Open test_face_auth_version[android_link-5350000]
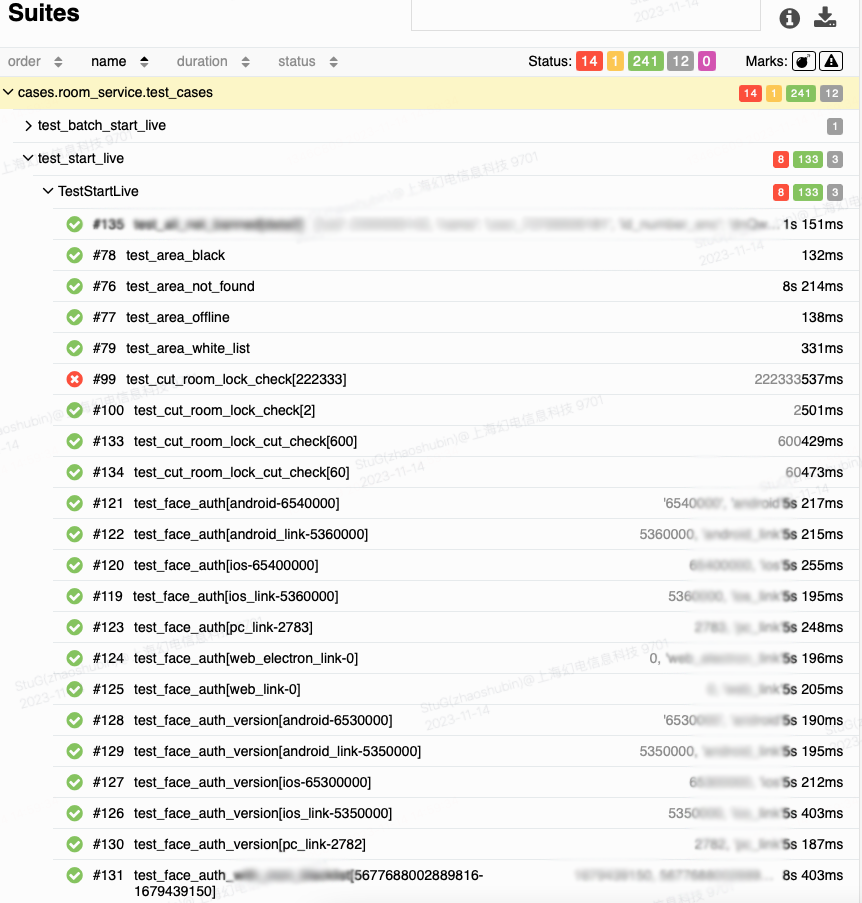Viewport: 862px width, 903px height. click(x=456, y=752)
